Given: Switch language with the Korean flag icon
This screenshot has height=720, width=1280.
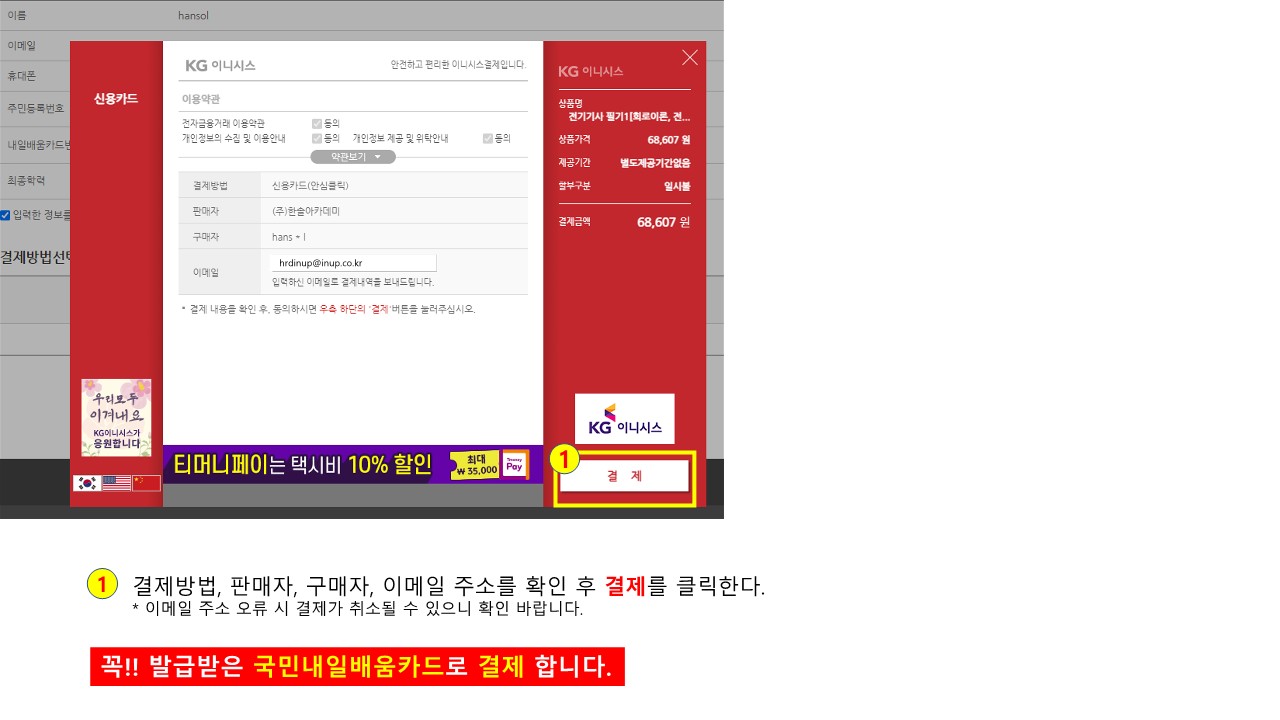Looking at the screenshot, I should tap(87, 483).
